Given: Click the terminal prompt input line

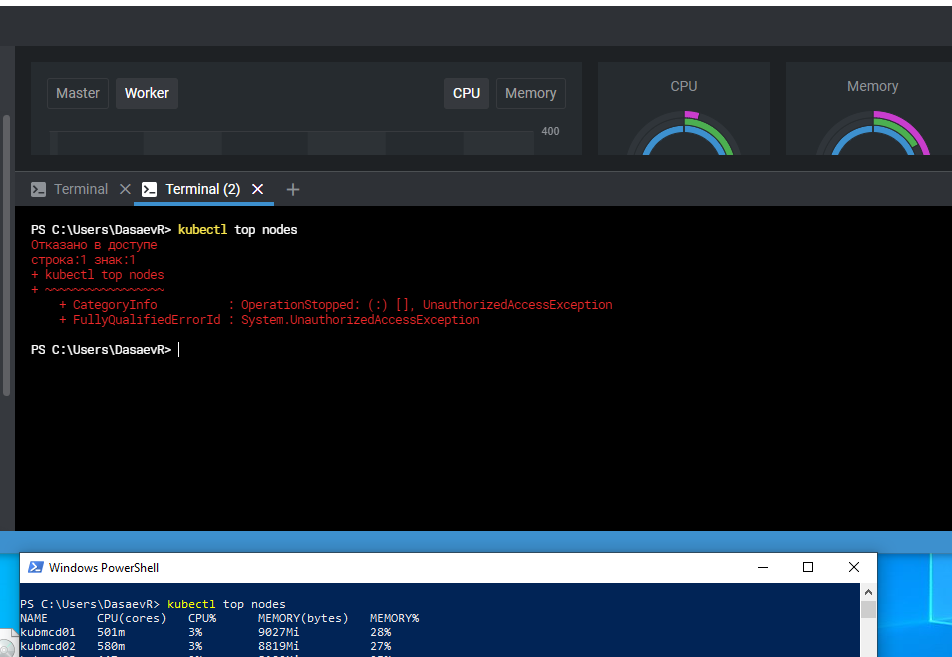Looking at the screenshot, I should [x=180, y=349].
